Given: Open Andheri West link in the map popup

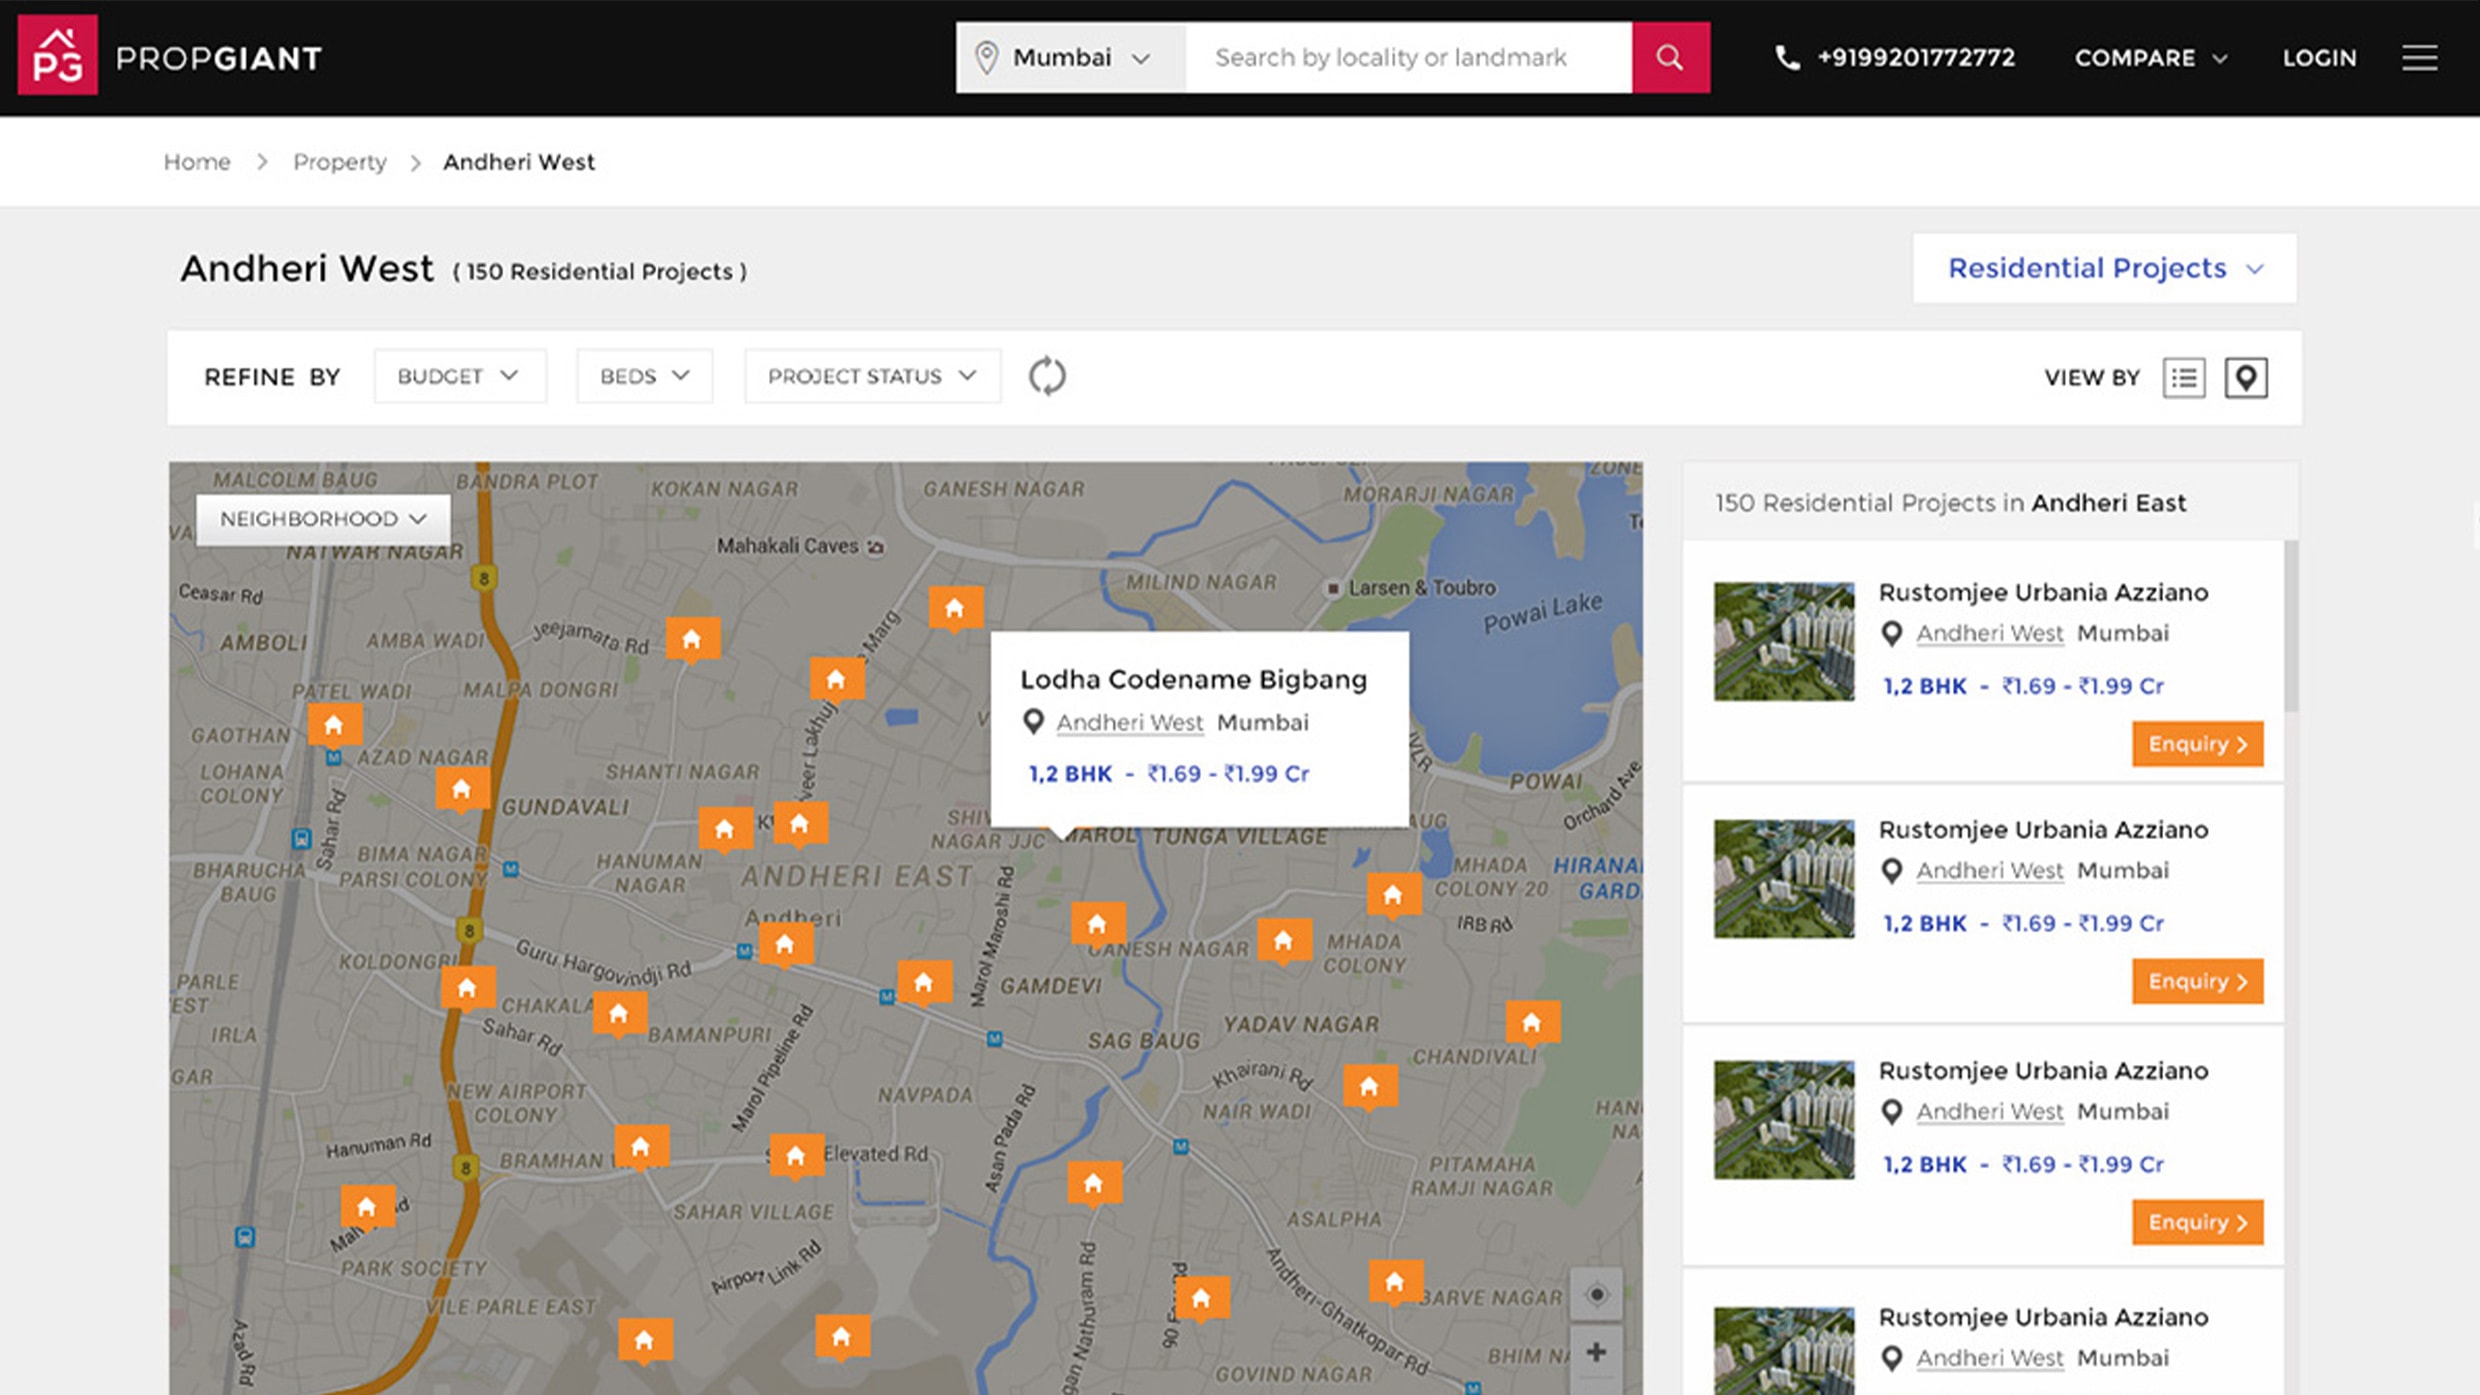Looking at the screenshot, I should click(x=1130, y=722).
